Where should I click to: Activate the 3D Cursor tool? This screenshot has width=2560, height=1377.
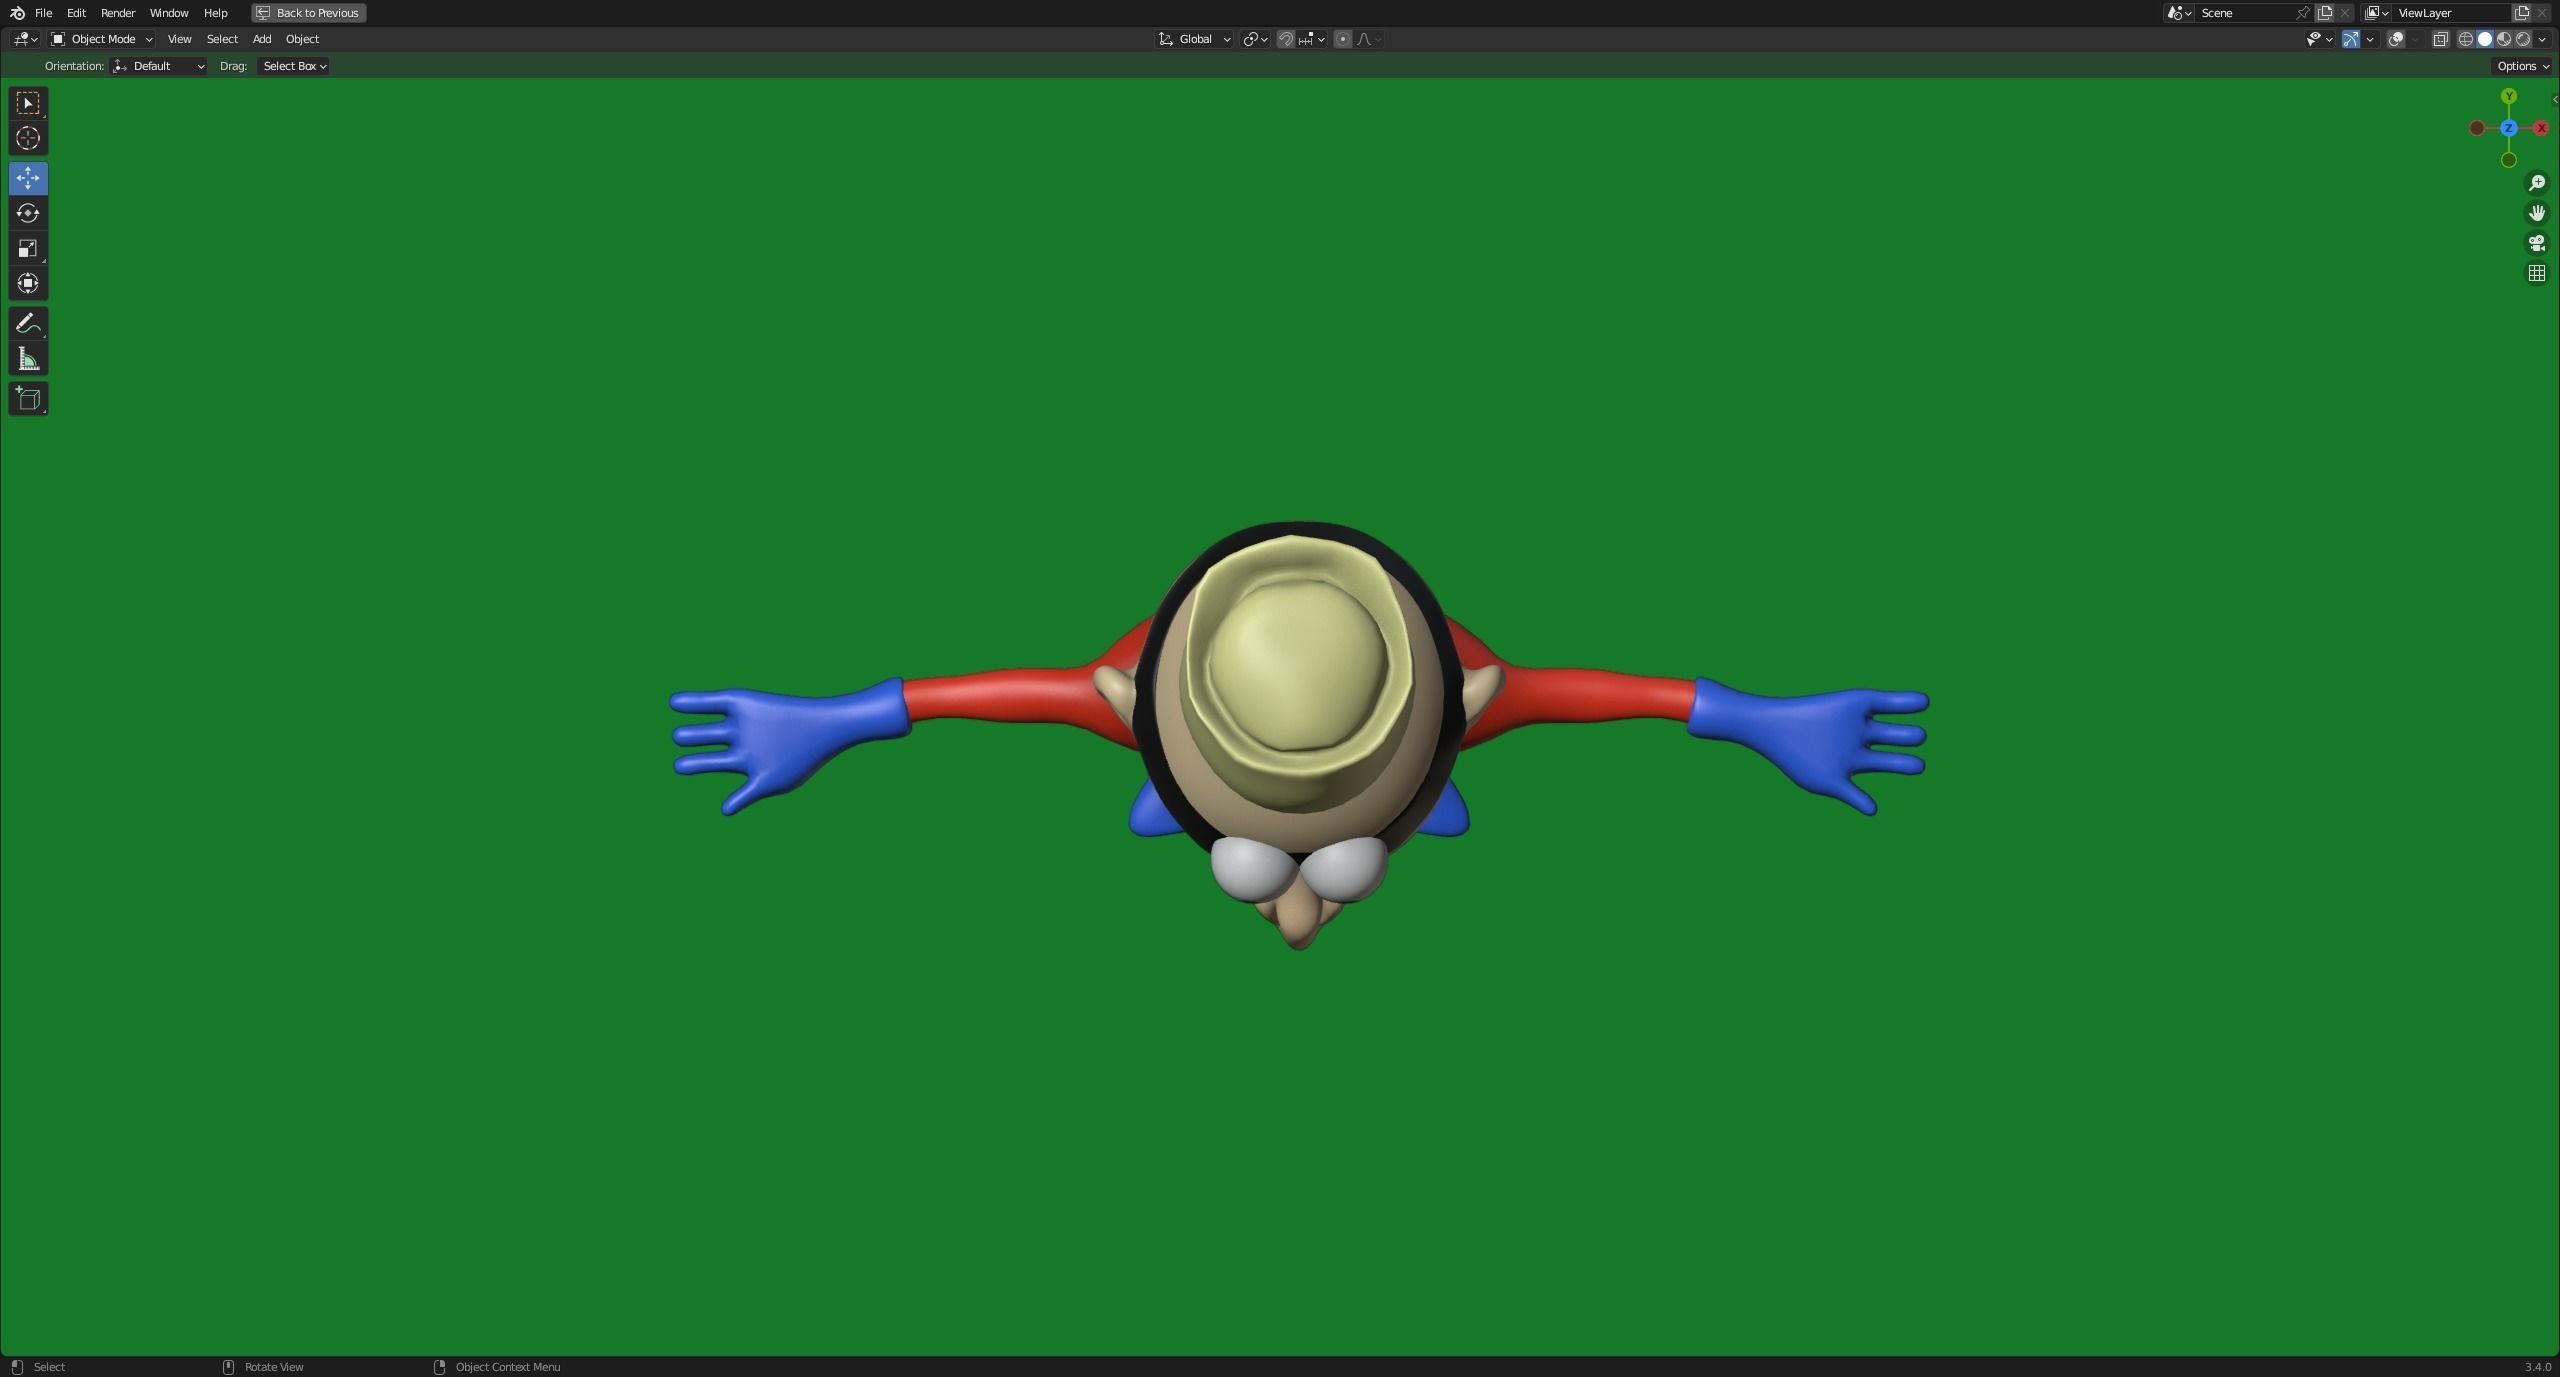[x=28, y=138]
